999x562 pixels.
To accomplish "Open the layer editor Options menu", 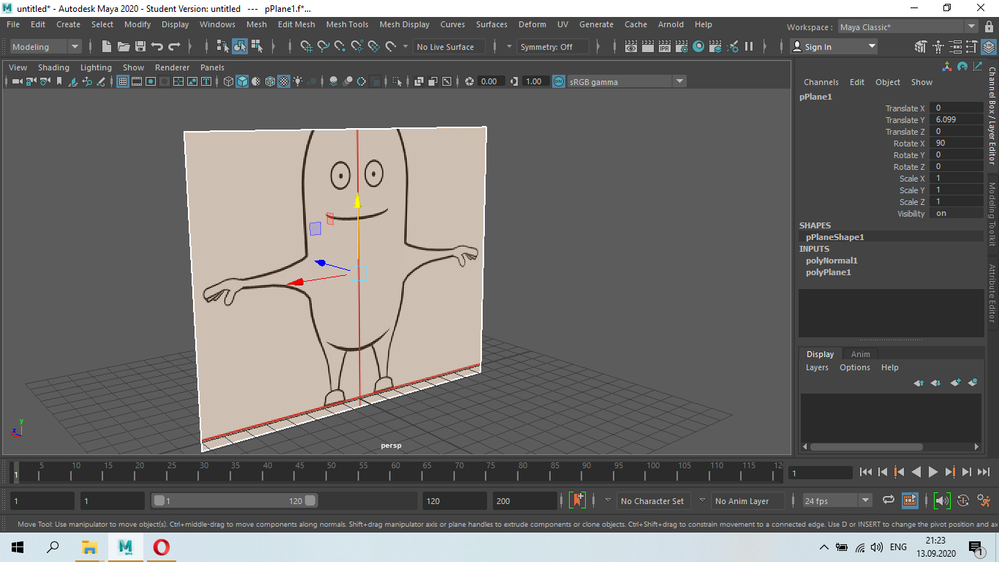I will [854, 368].
